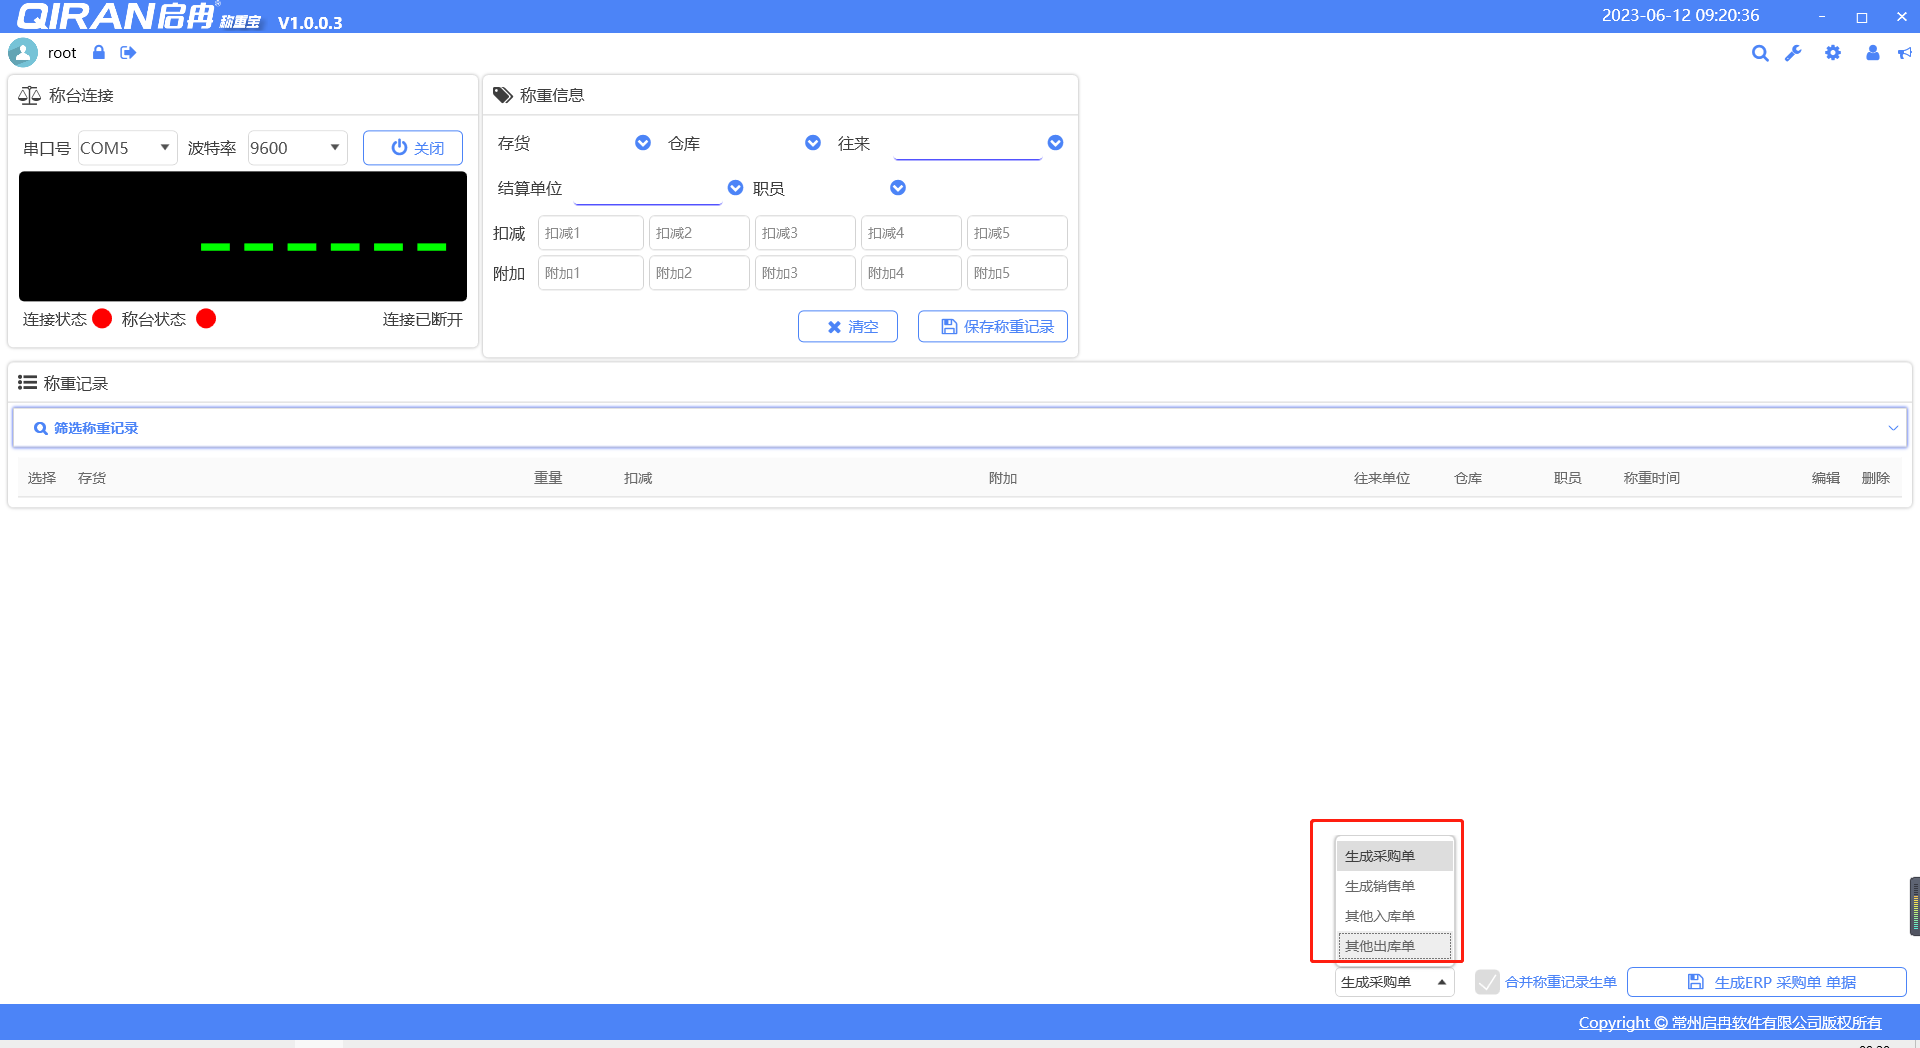
Task: Open the search magnifier icon in top toolbar
Action: tap(1760, 54)
